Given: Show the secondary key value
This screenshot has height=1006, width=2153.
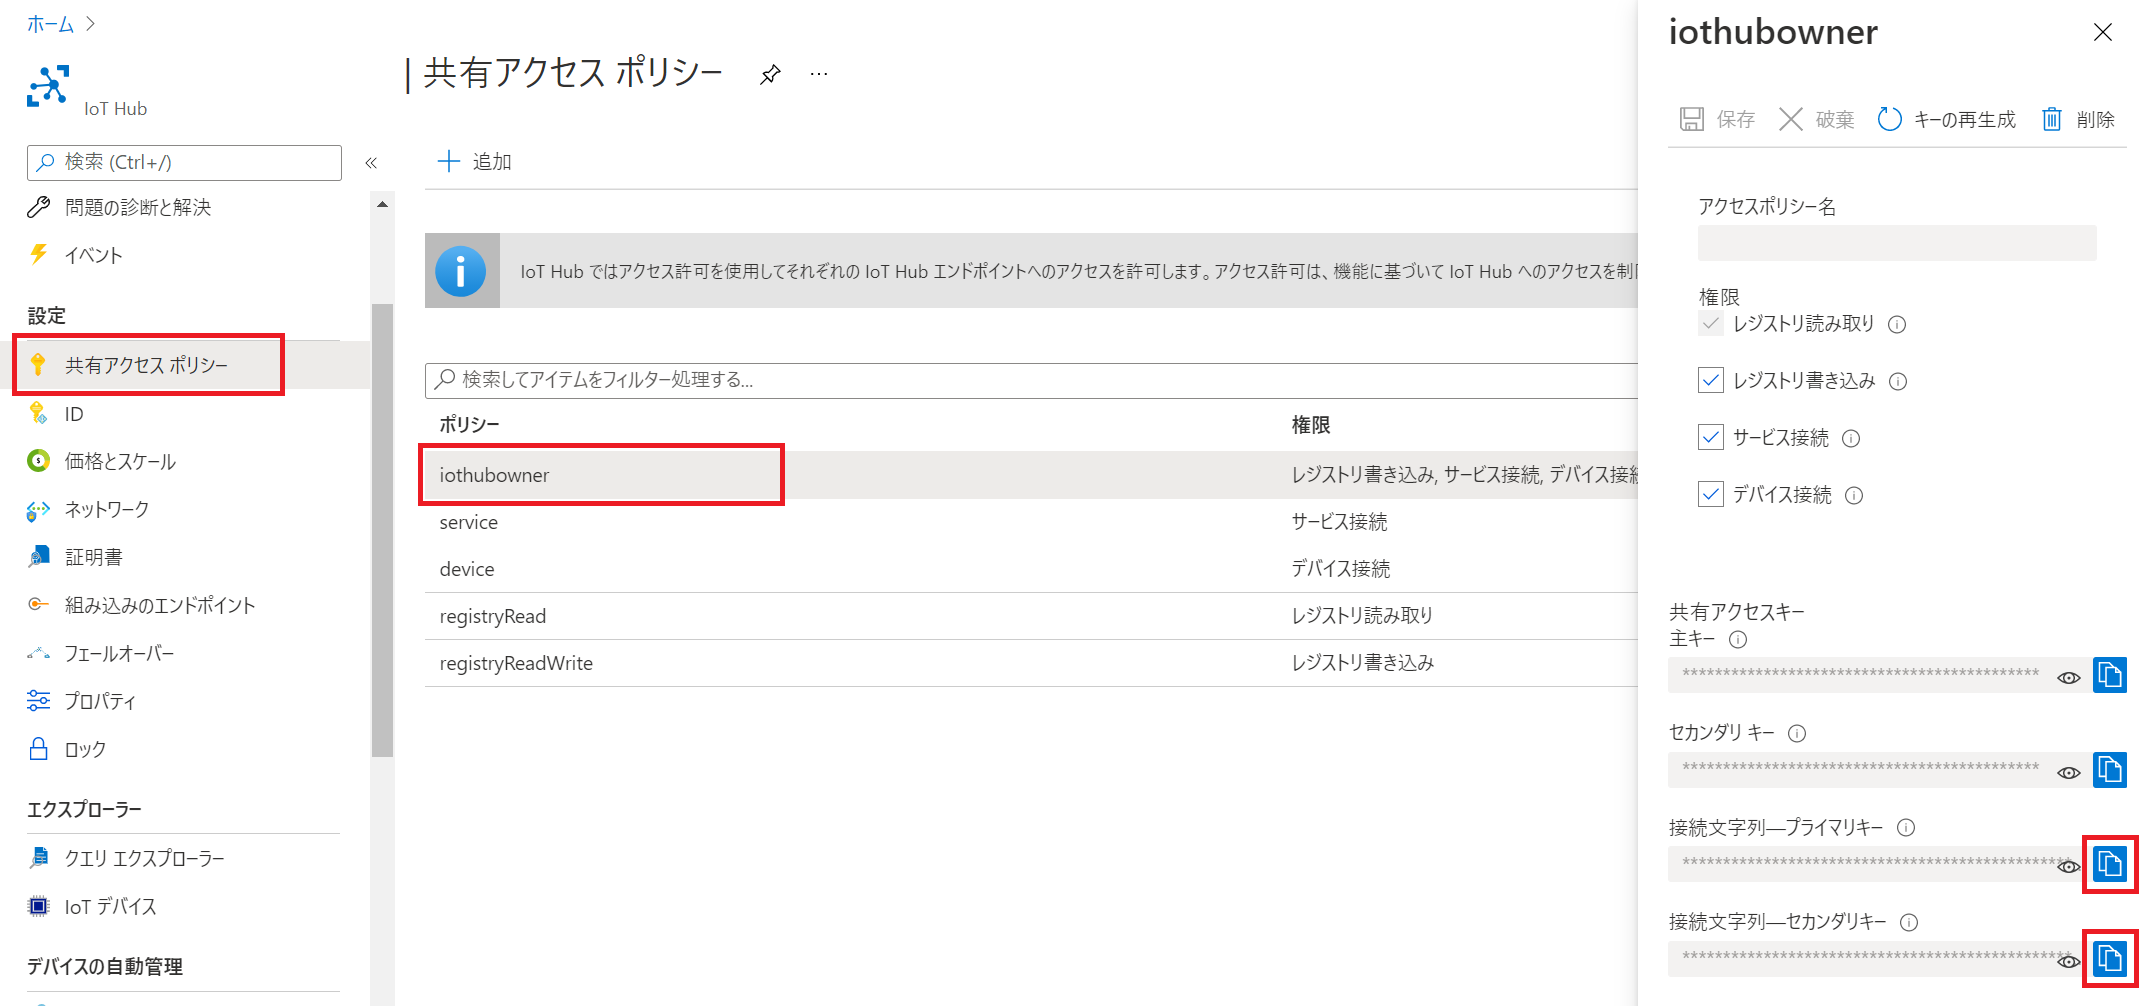Looking at the screenshot, I should click(2069, 773).
